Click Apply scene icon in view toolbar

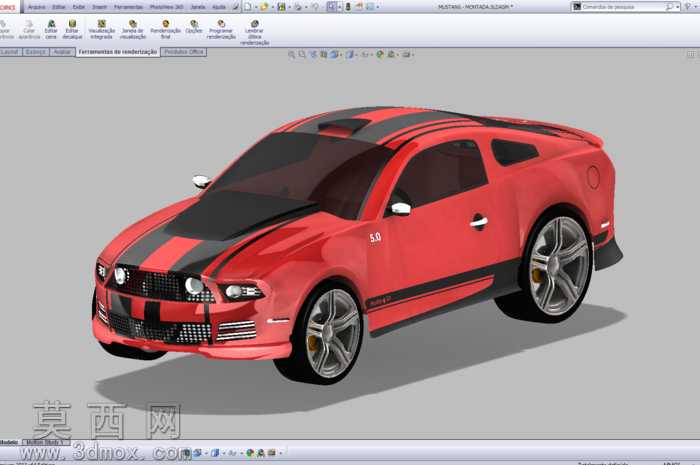pyautogui.click(x=391, y=54)
